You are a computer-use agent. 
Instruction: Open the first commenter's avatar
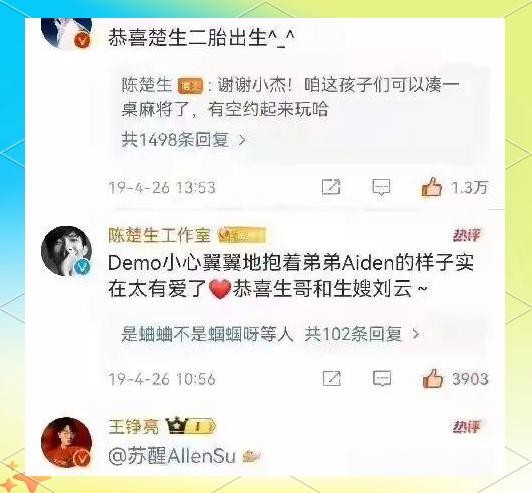[66, 33]
